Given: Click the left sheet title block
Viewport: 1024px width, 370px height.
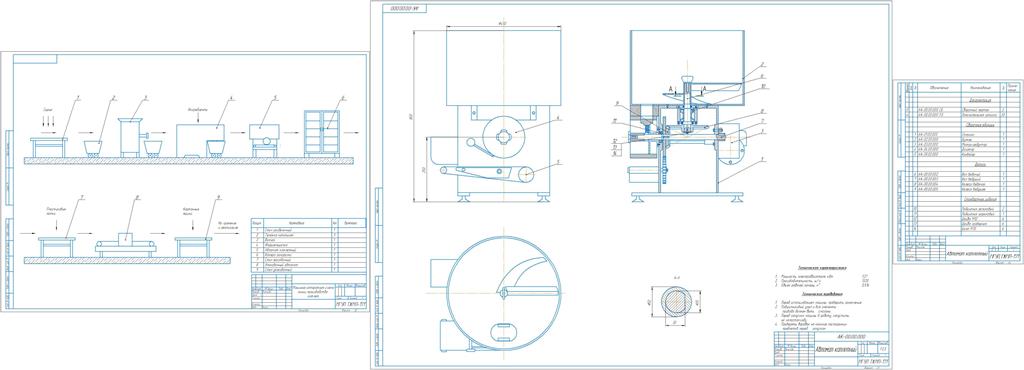Looking at the screenshot, I should tap(308, 291).
